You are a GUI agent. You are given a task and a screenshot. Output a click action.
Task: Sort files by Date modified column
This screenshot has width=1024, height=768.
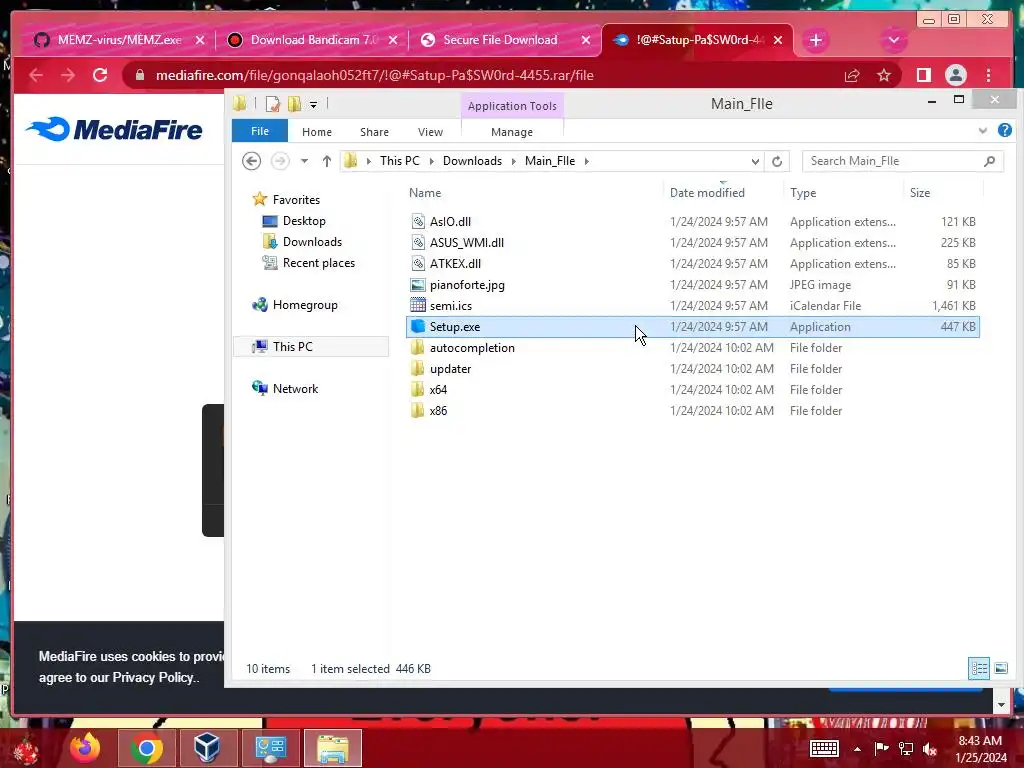(707, 193)
